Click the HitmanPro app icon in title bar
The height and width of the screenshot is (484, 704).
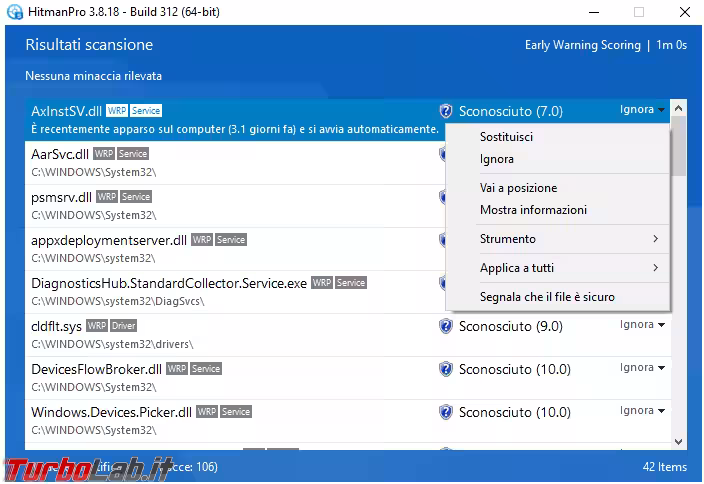15,12
